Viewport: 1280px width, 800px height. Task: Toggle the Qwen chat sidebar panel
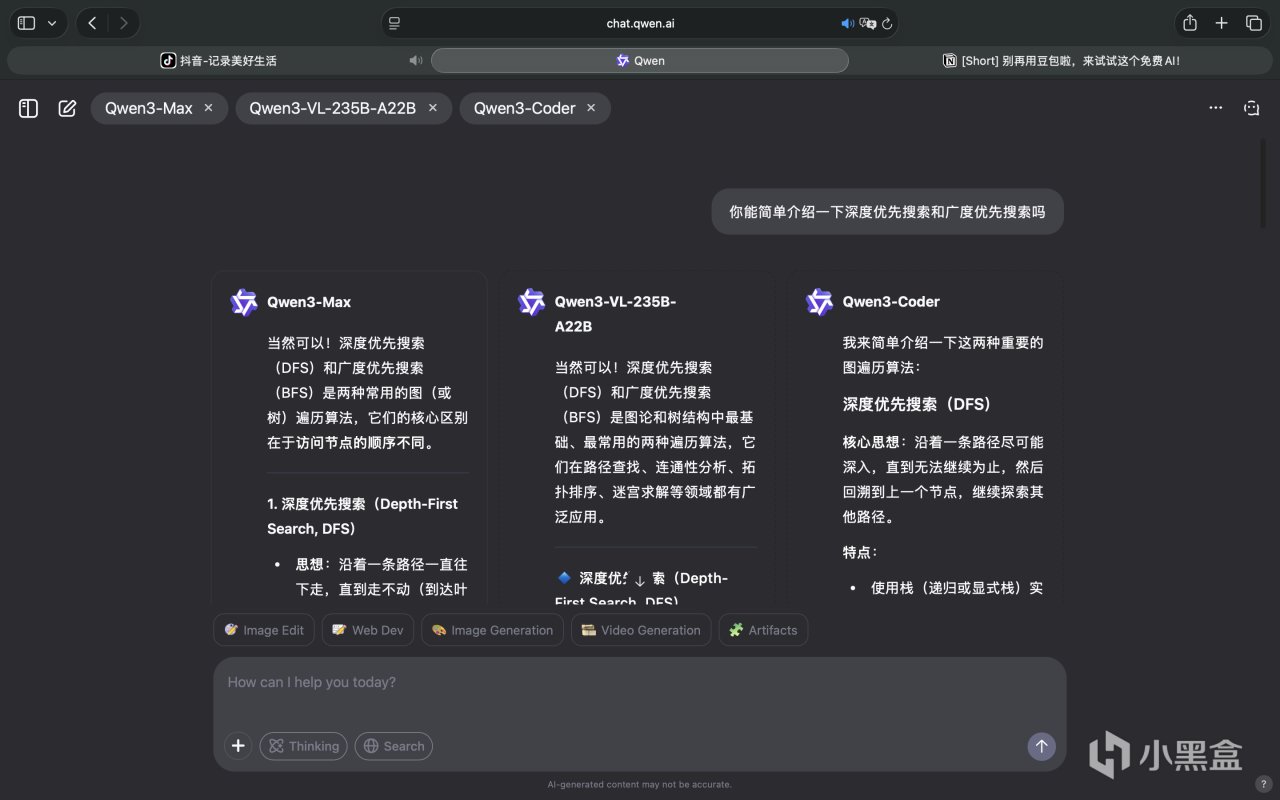(x=28, y=108)
